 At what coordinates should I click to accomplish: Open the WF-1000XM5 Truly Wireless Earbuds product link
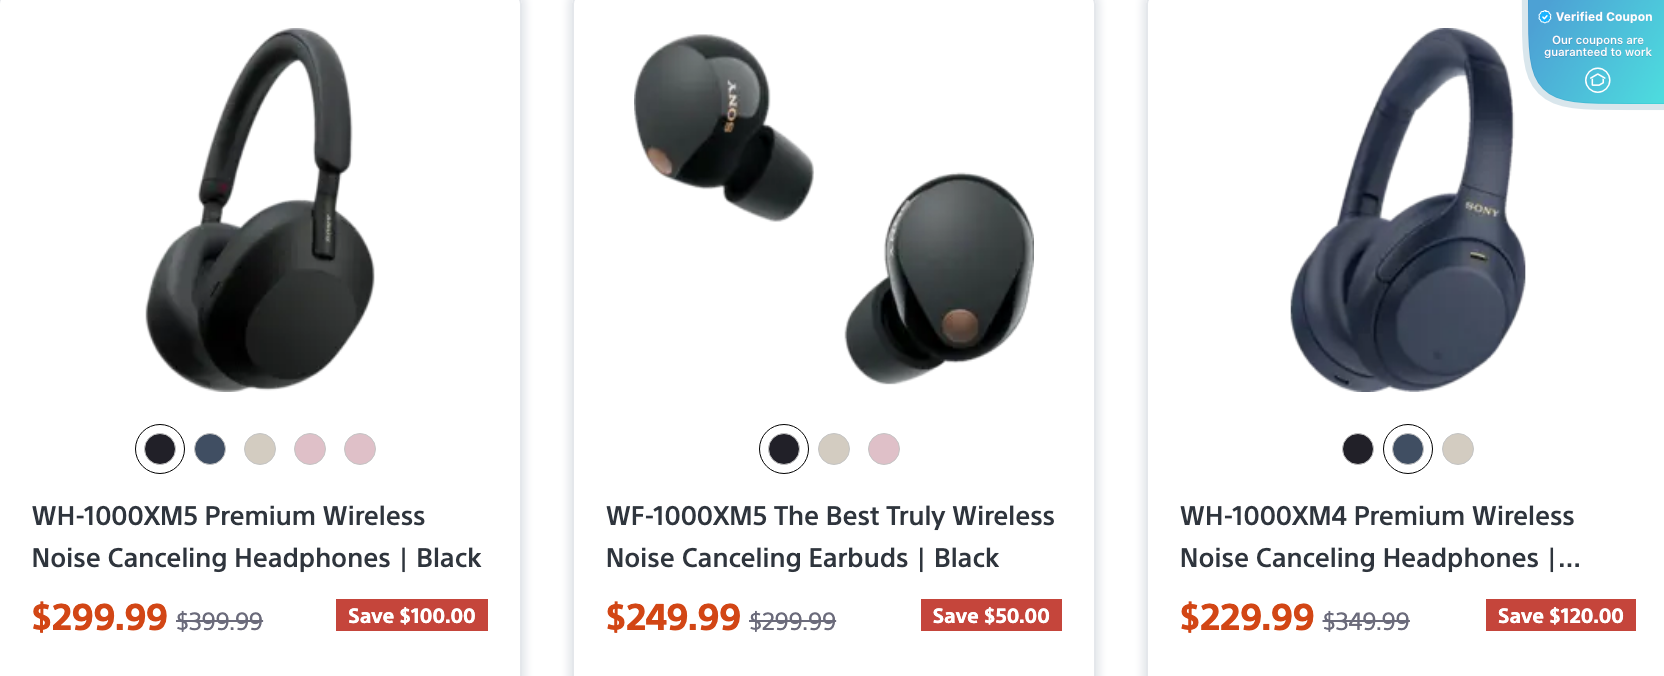tap(830, 537)
